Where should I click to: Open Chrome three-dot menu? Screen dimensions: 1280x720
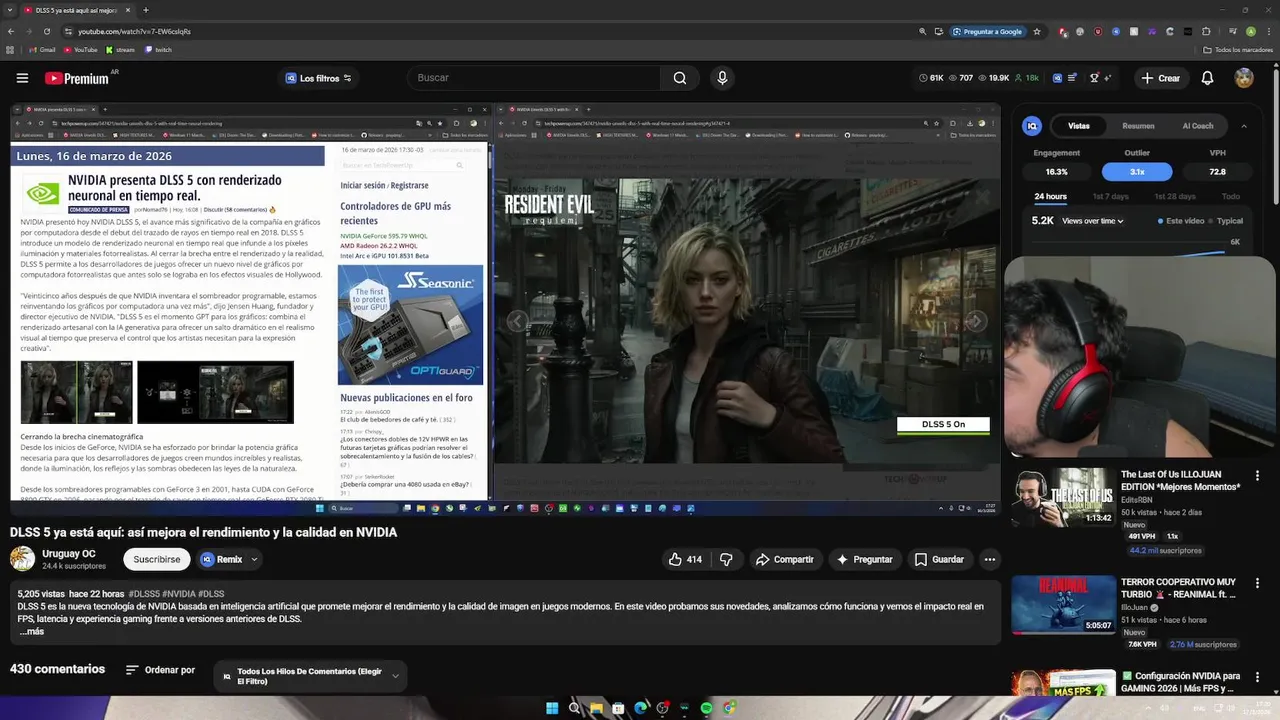point(1268,31)
